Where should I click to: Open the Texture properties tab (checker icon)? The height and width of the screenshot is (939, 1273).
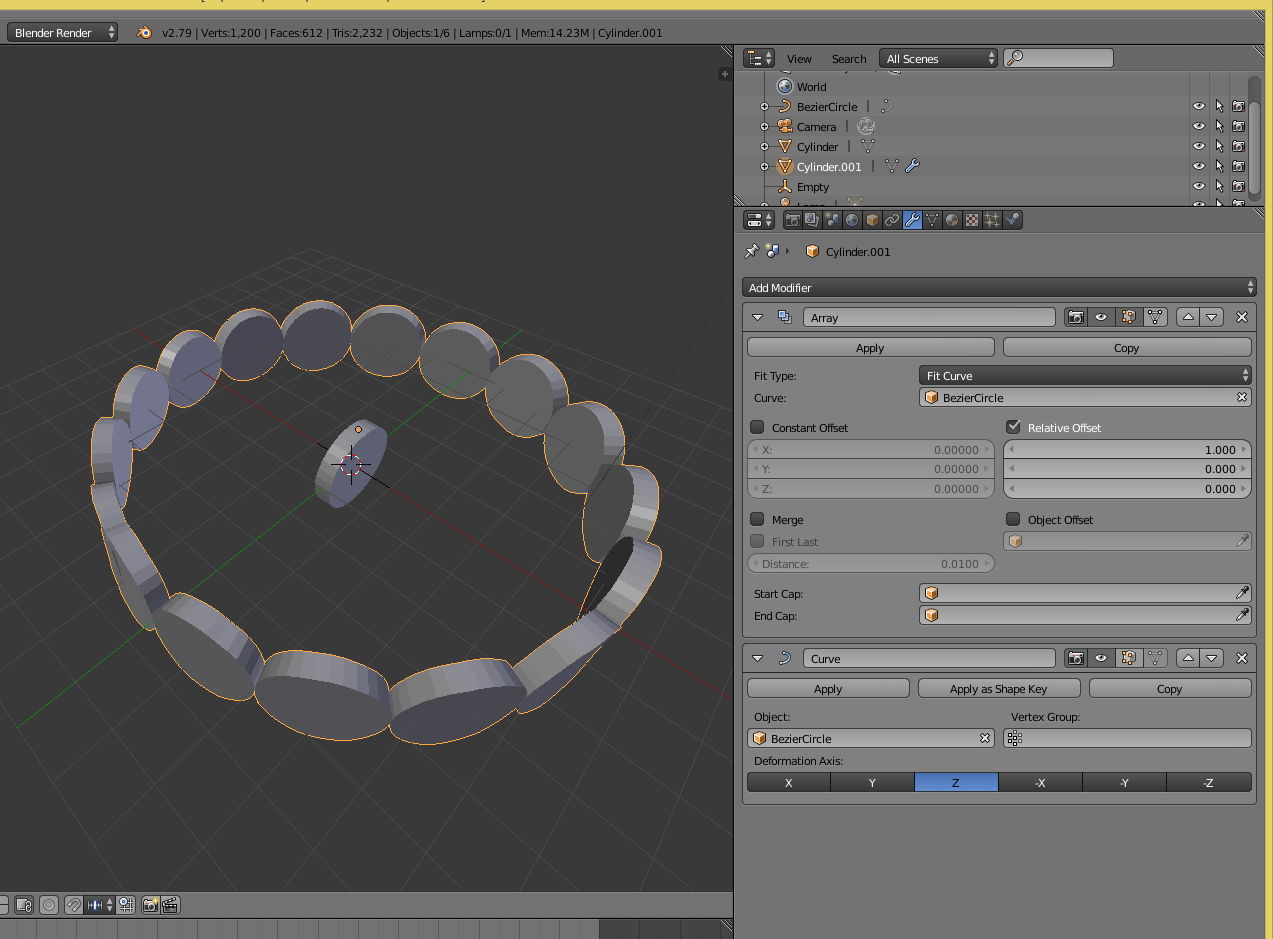click(972, 220)
